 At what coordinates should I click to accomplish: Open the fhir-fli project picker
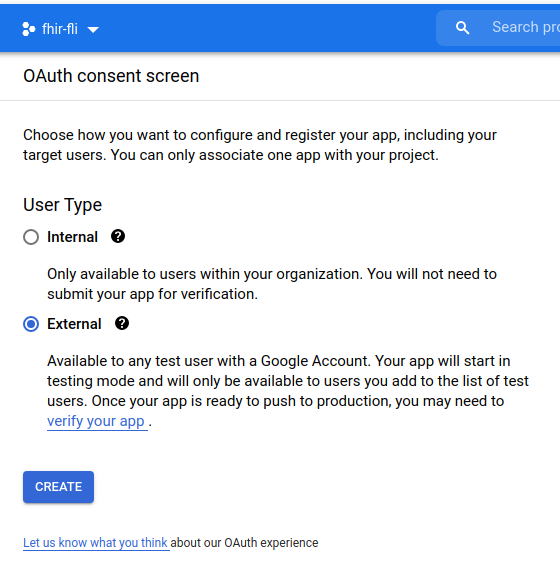[x=61, y=29]
